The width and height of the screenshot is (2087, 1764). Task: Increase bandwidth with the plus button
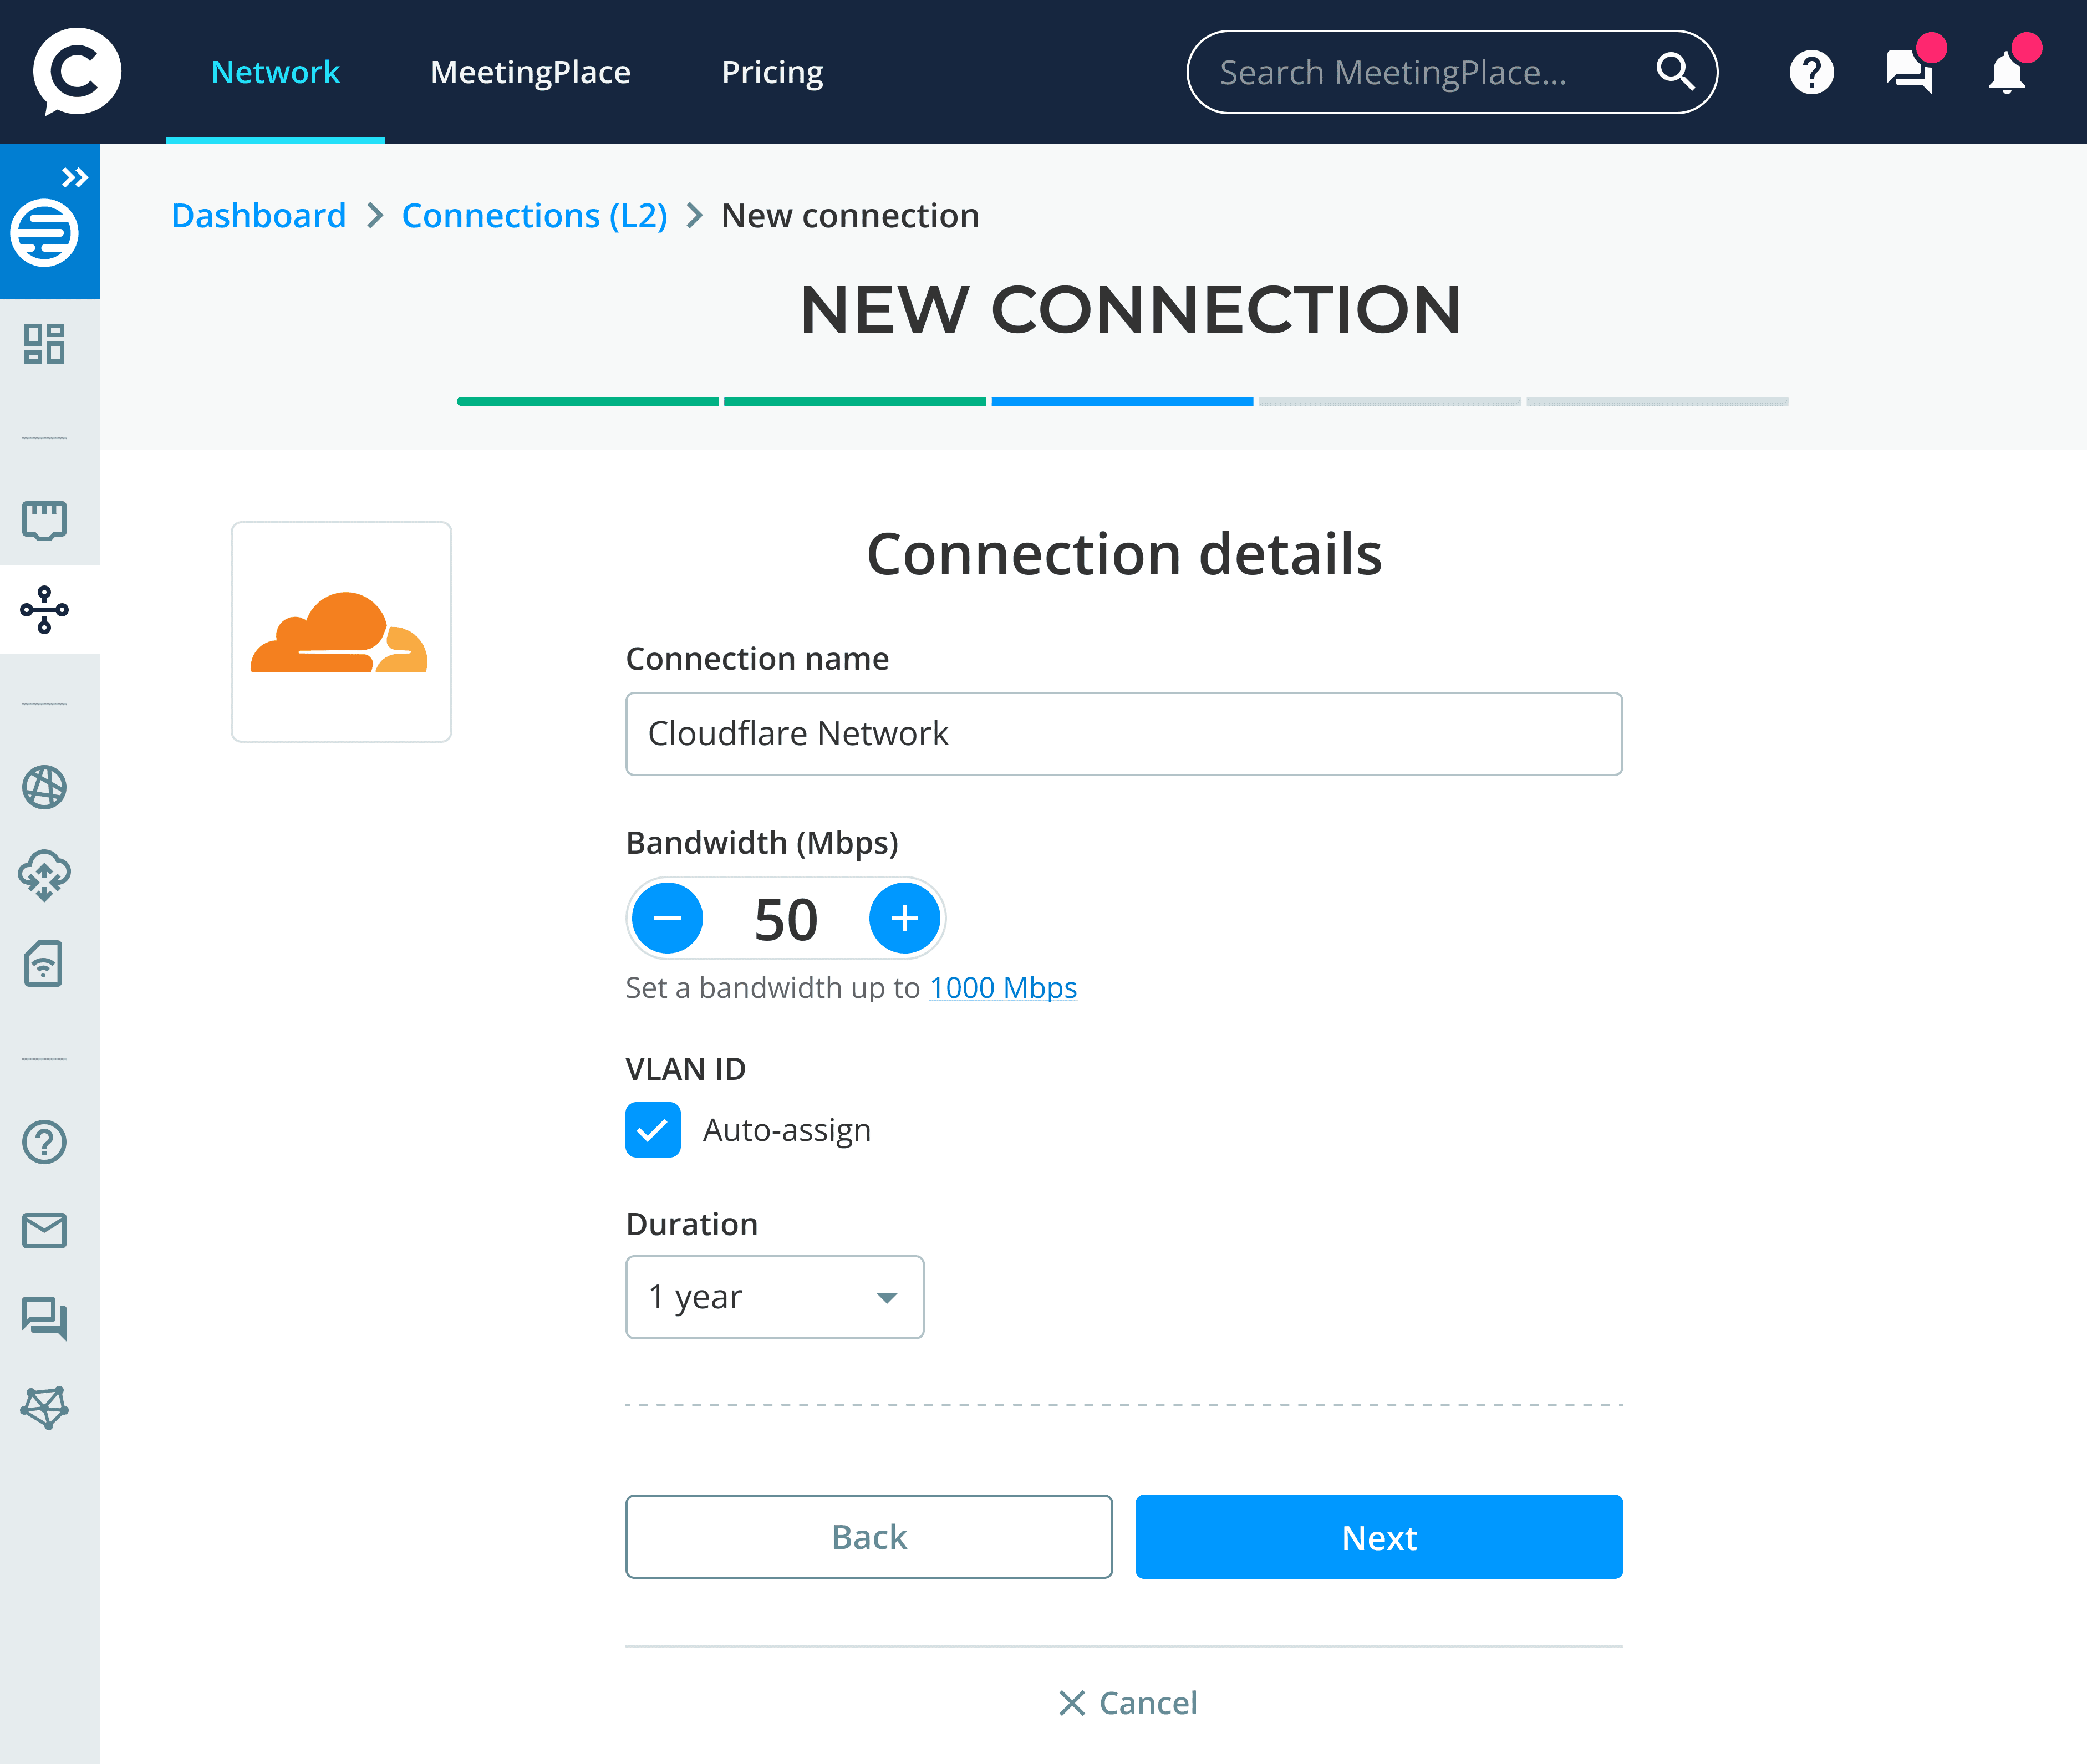[x=904, y=918]
